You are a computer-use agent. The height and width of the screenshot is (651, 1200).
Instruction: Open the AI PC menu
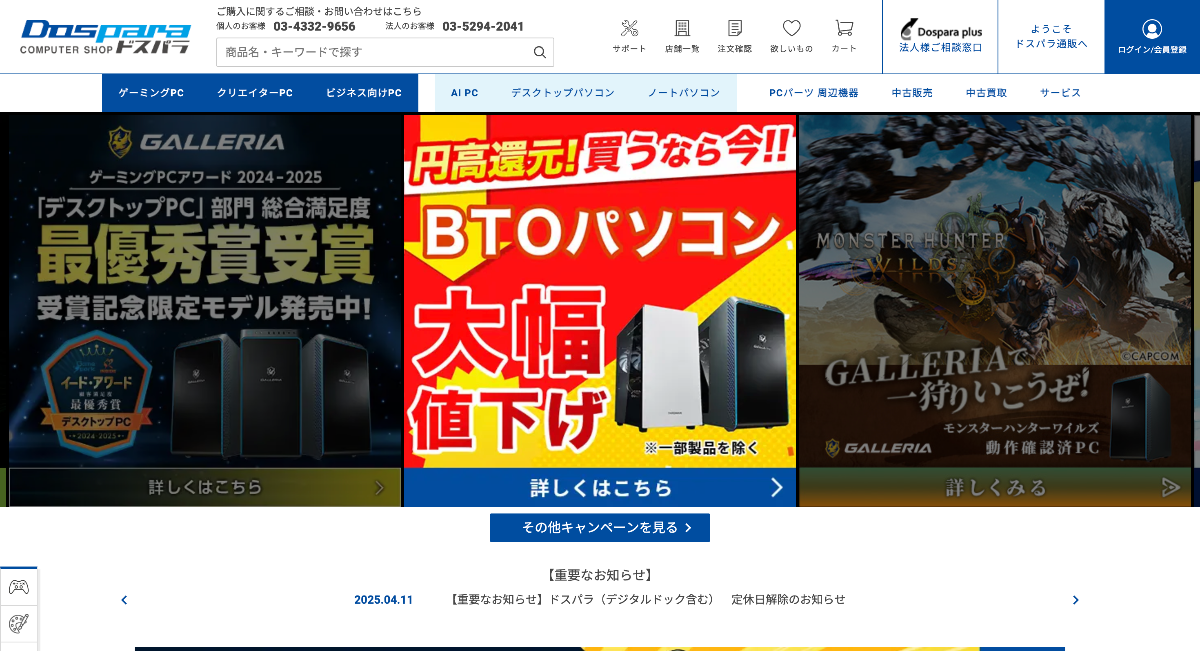(x=464, y=93)
